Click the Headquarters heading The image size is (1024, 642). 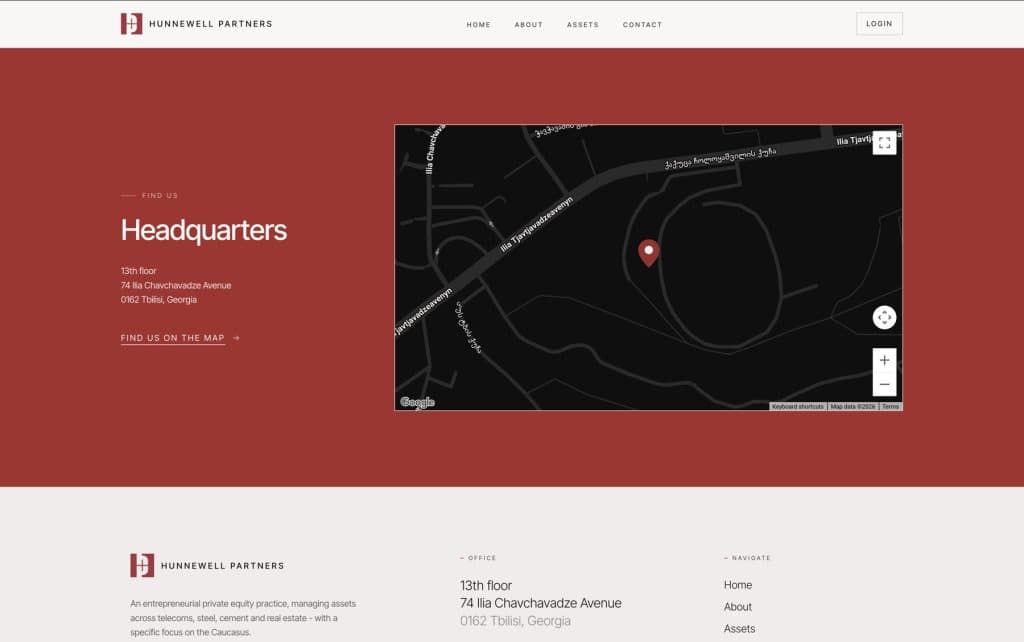pos(204,230)
